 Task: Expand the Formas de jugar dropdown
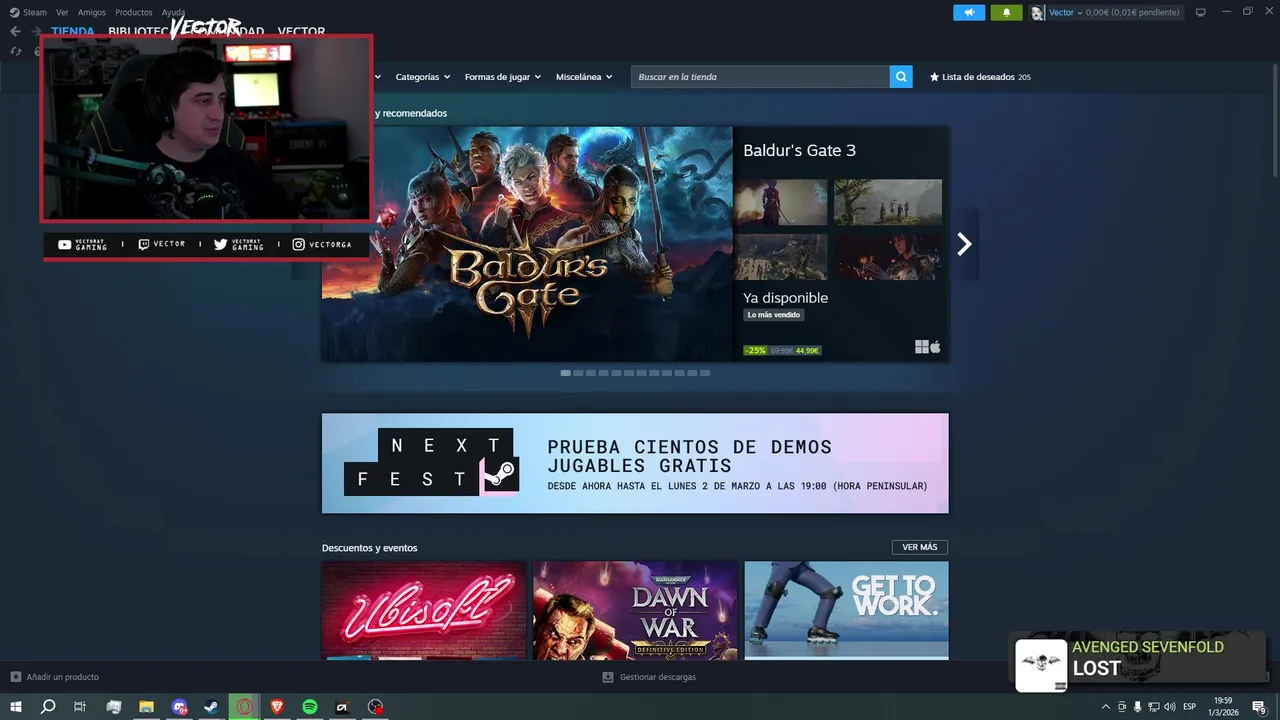tap(502, 77)
